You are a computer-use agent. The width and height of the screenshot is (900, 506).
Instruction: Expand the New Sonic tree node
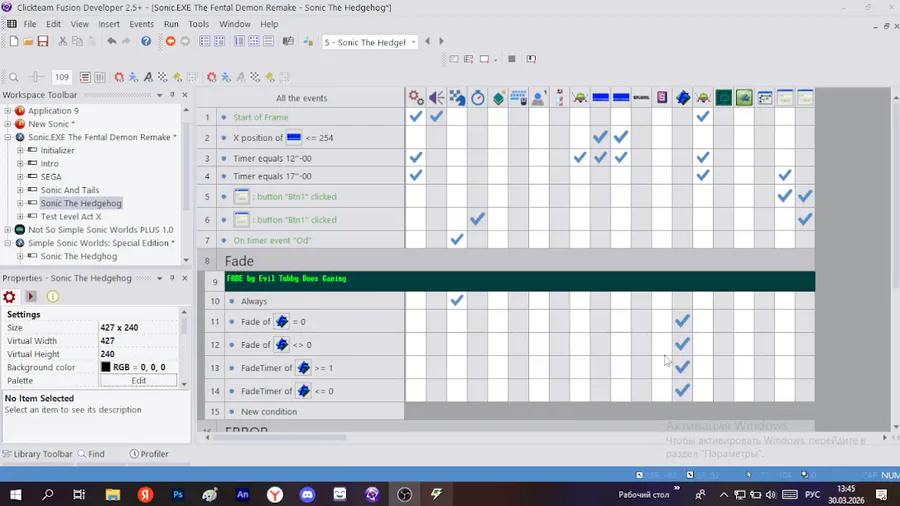pos(7,124)
